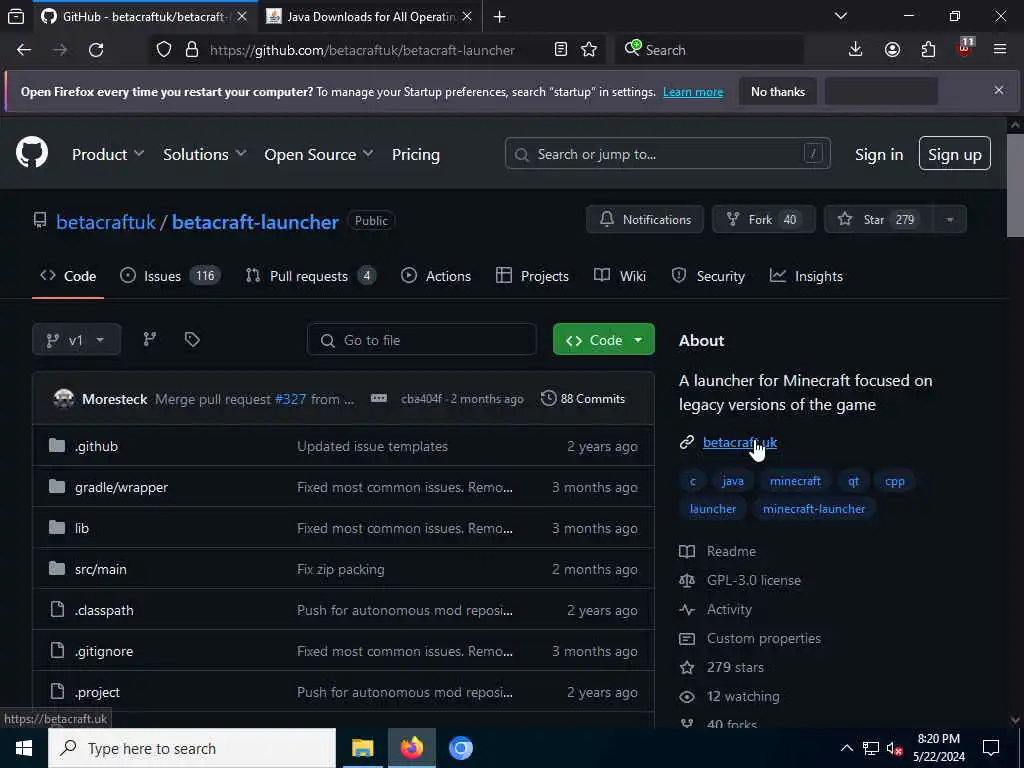This screenshot has width=1024, height=768.
Task: Reload the page with the refresh icon
Action: point(96,50)
